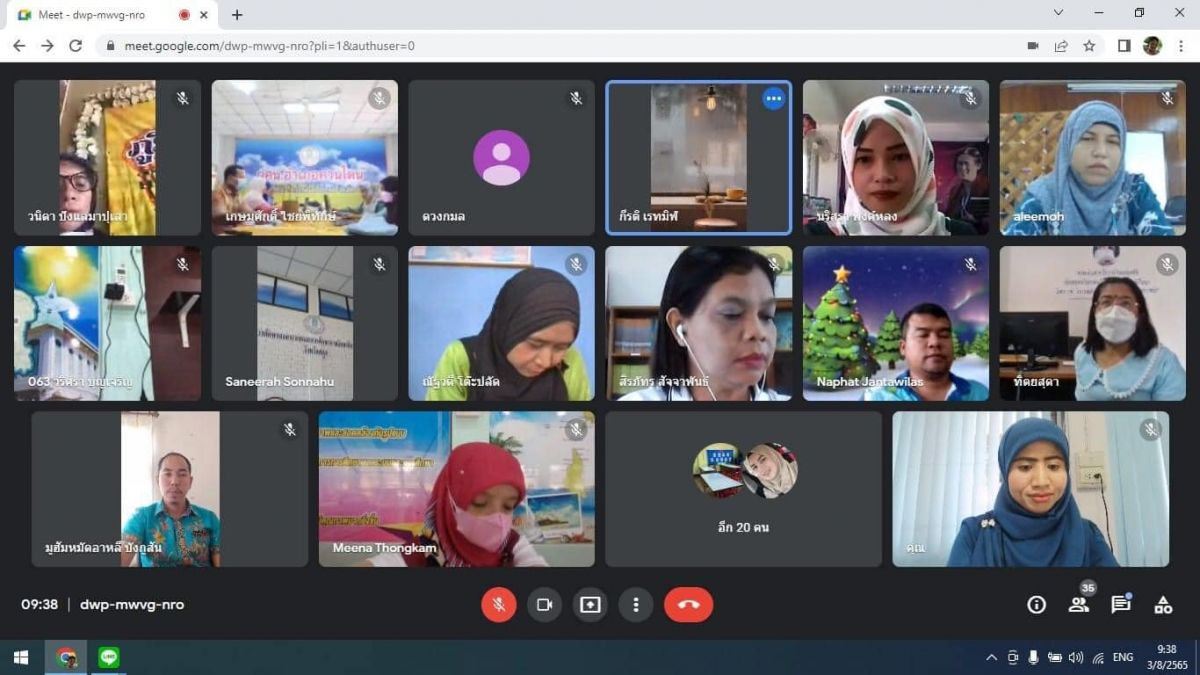
Task: Expand the system tray hidden icons chevron
Action: [991, 658]
